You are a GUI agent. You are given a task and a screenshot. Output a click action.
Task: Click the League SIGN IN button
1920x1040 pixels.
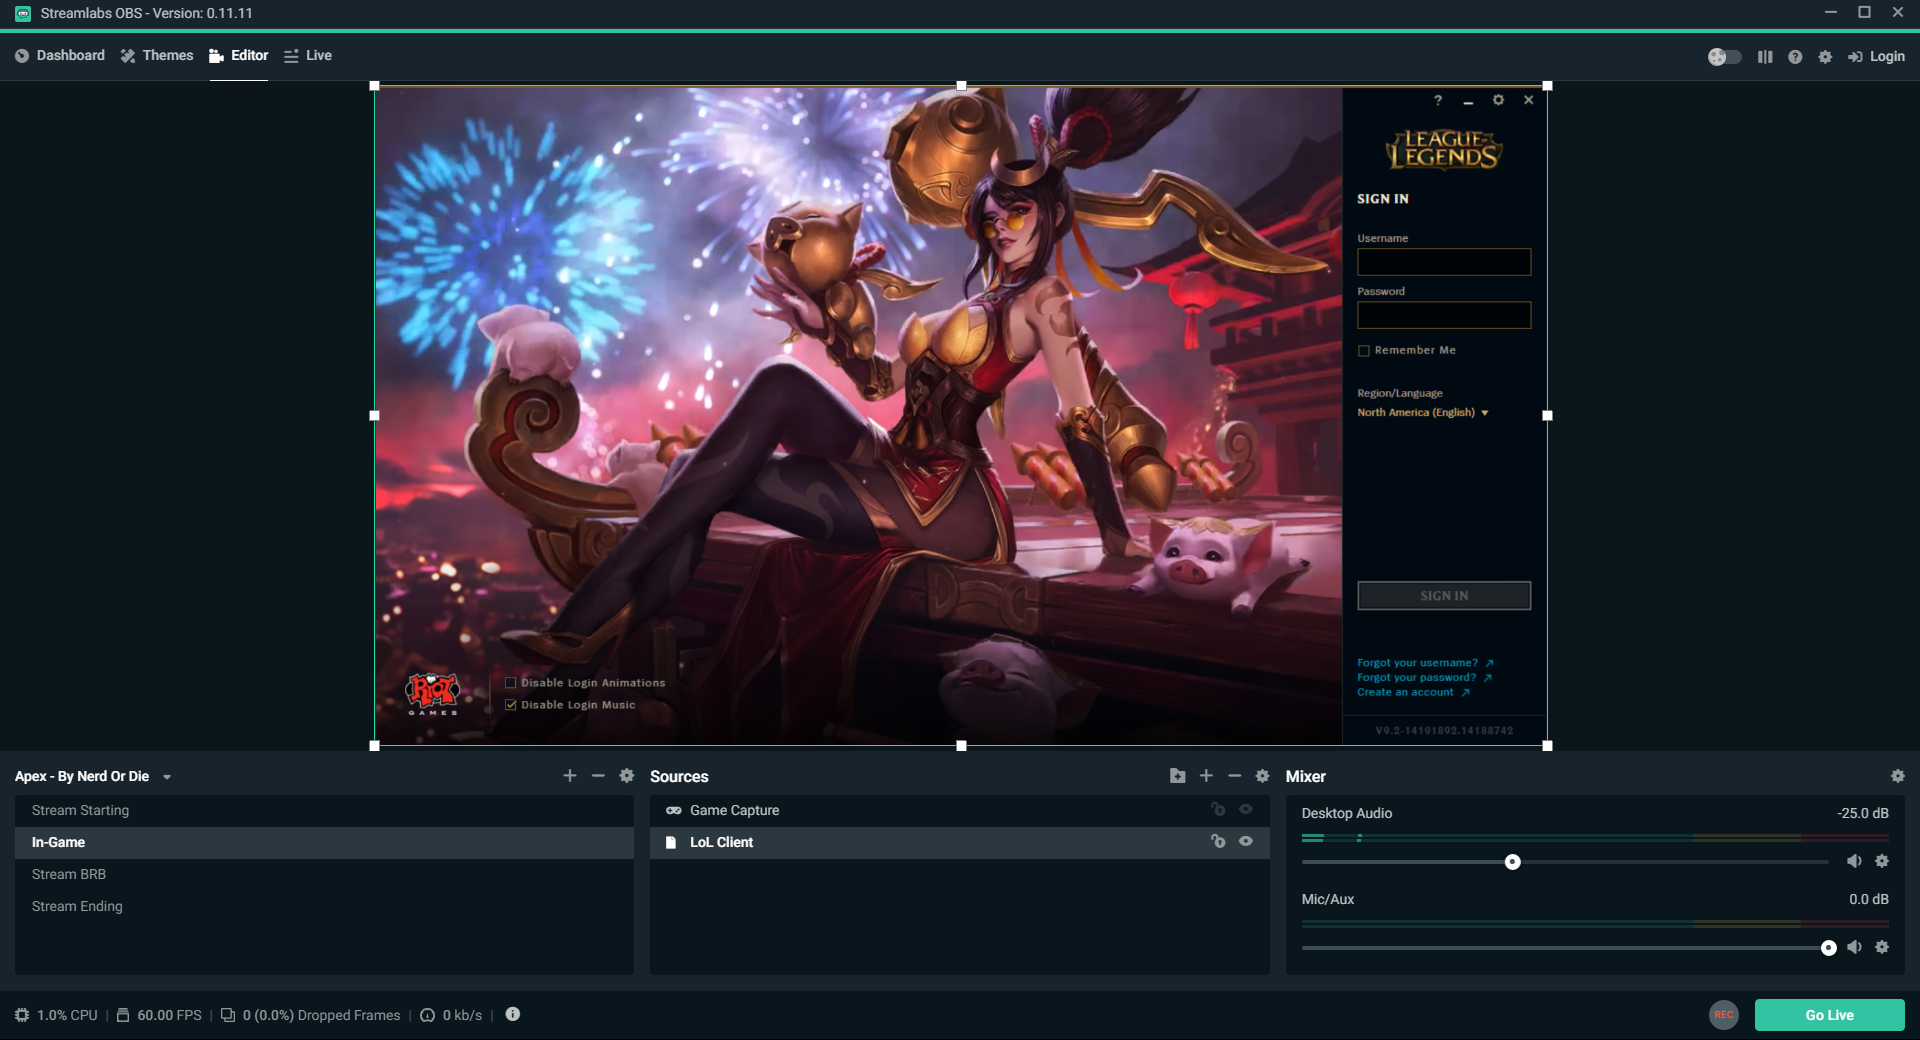[1444, 596]
